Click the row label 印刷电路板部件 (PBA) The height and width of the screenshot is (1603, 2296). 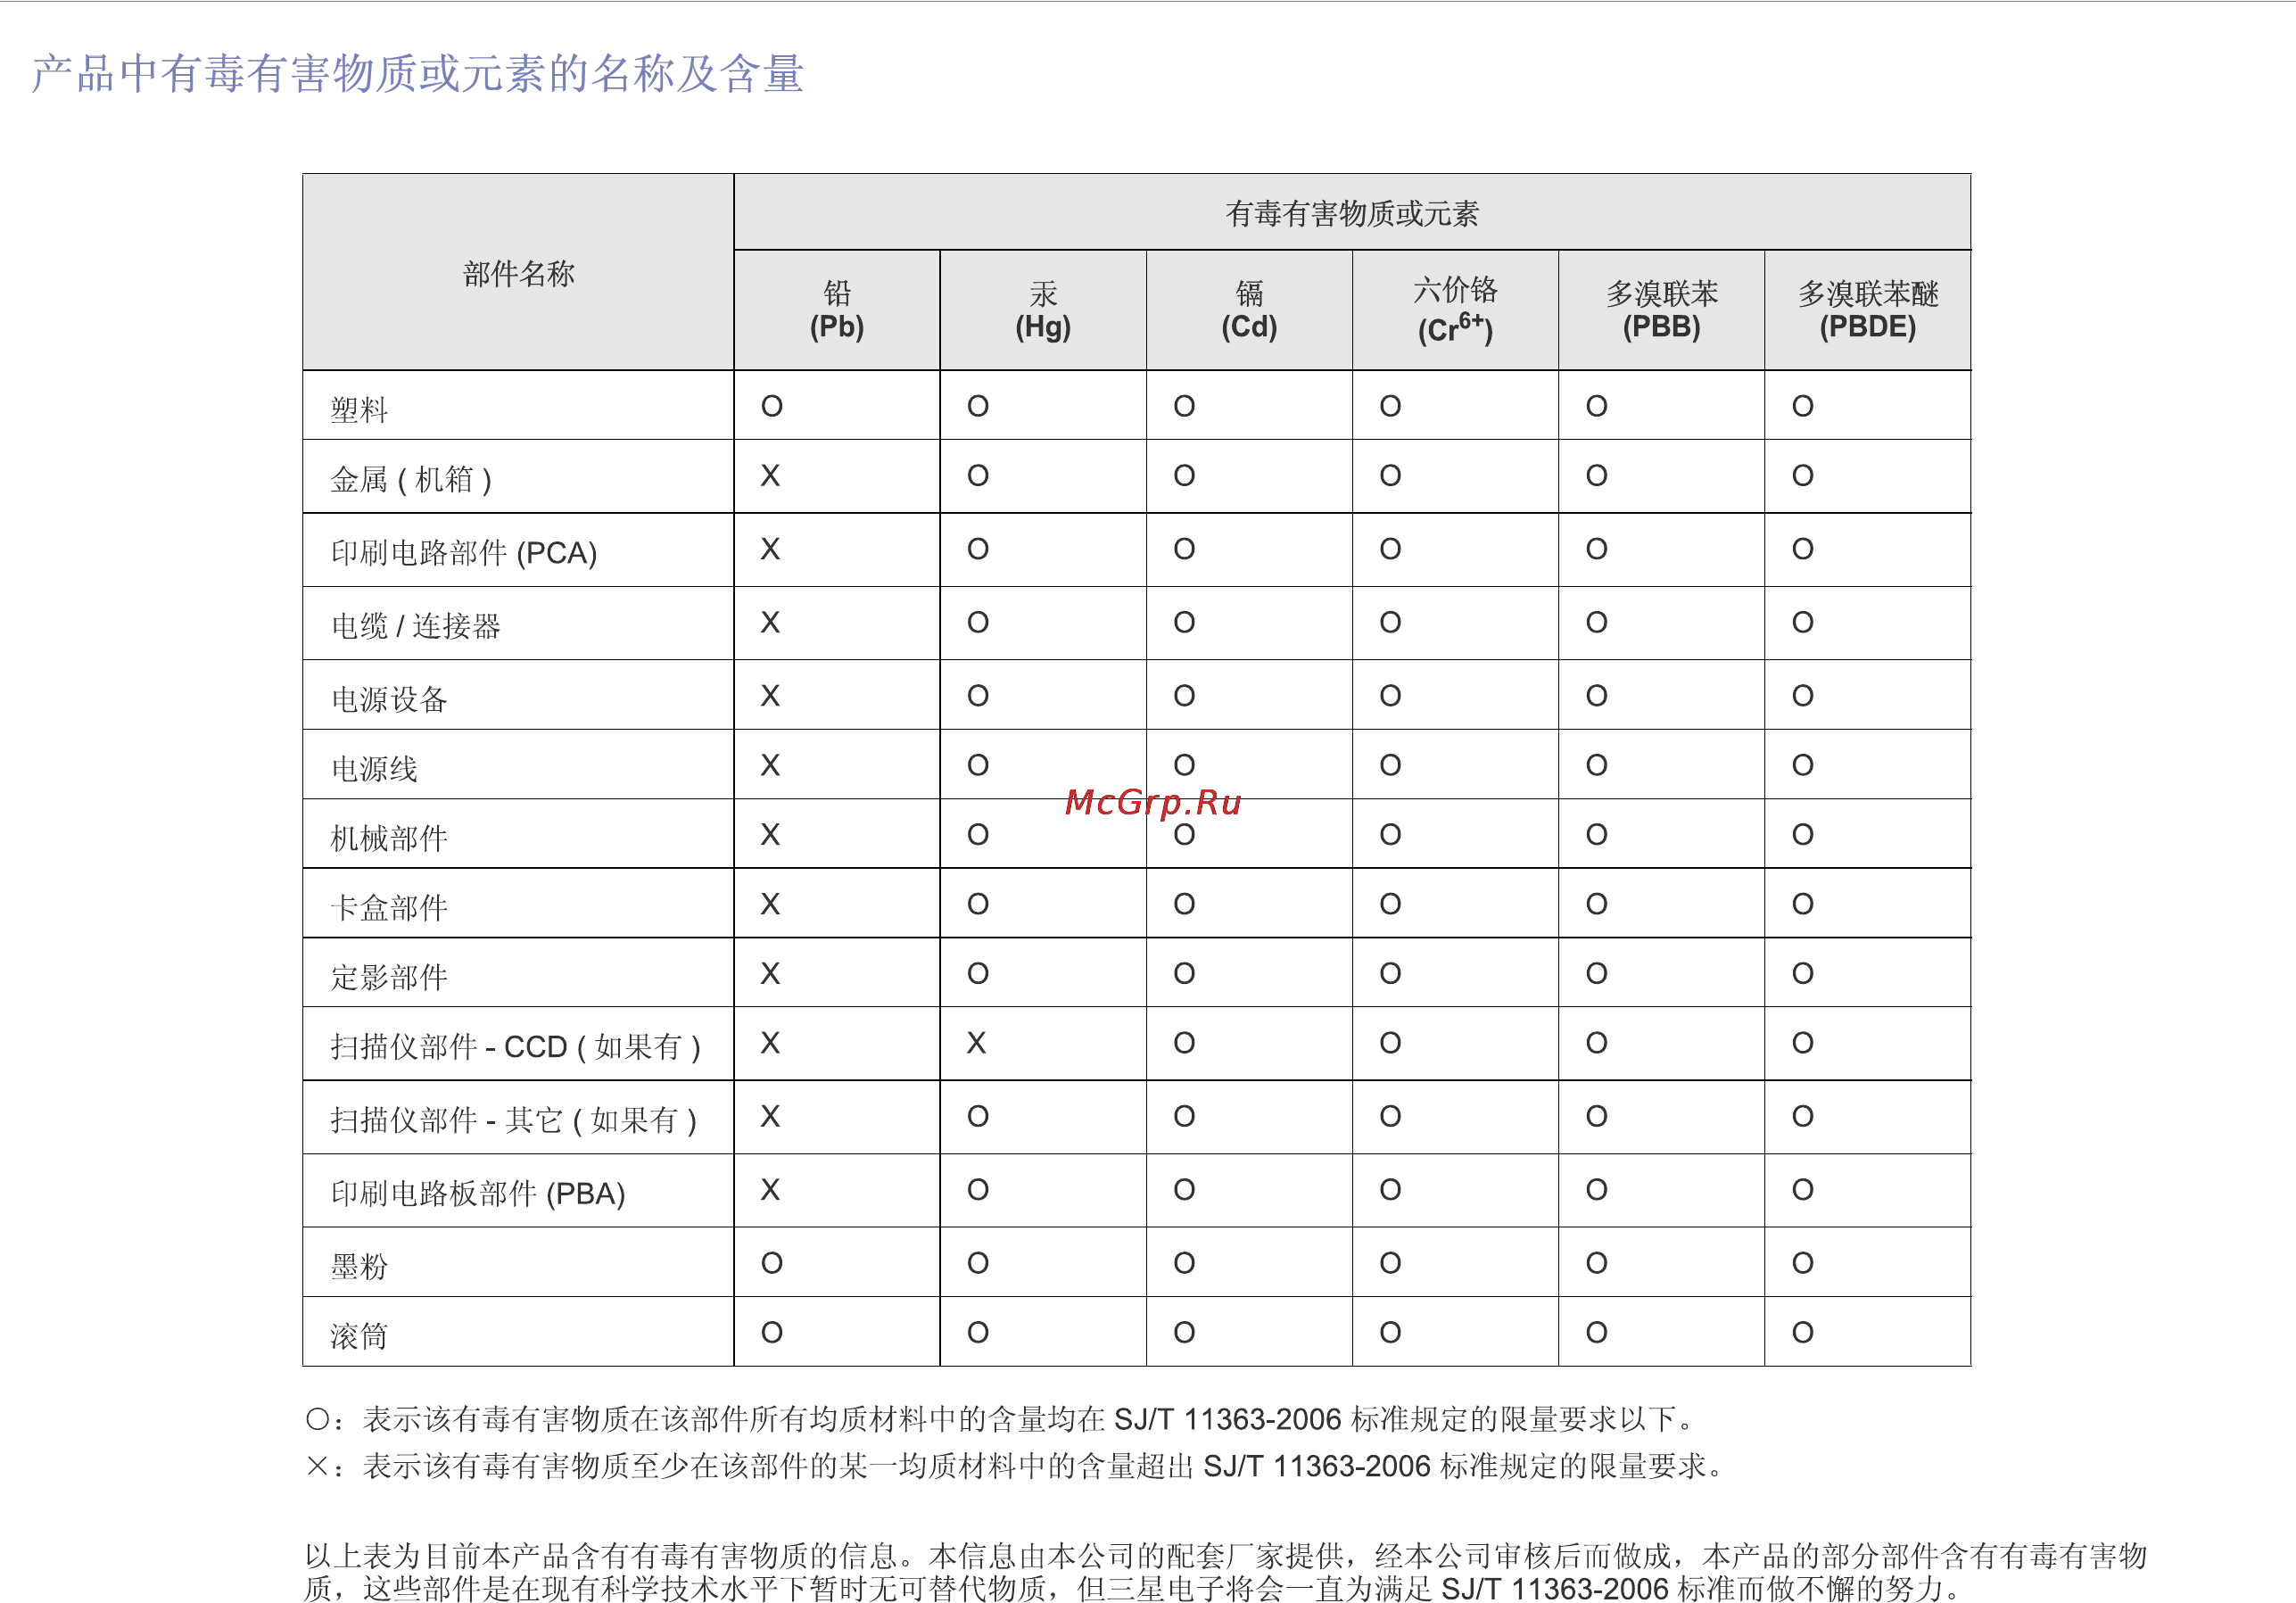[x=478, y=1193]
